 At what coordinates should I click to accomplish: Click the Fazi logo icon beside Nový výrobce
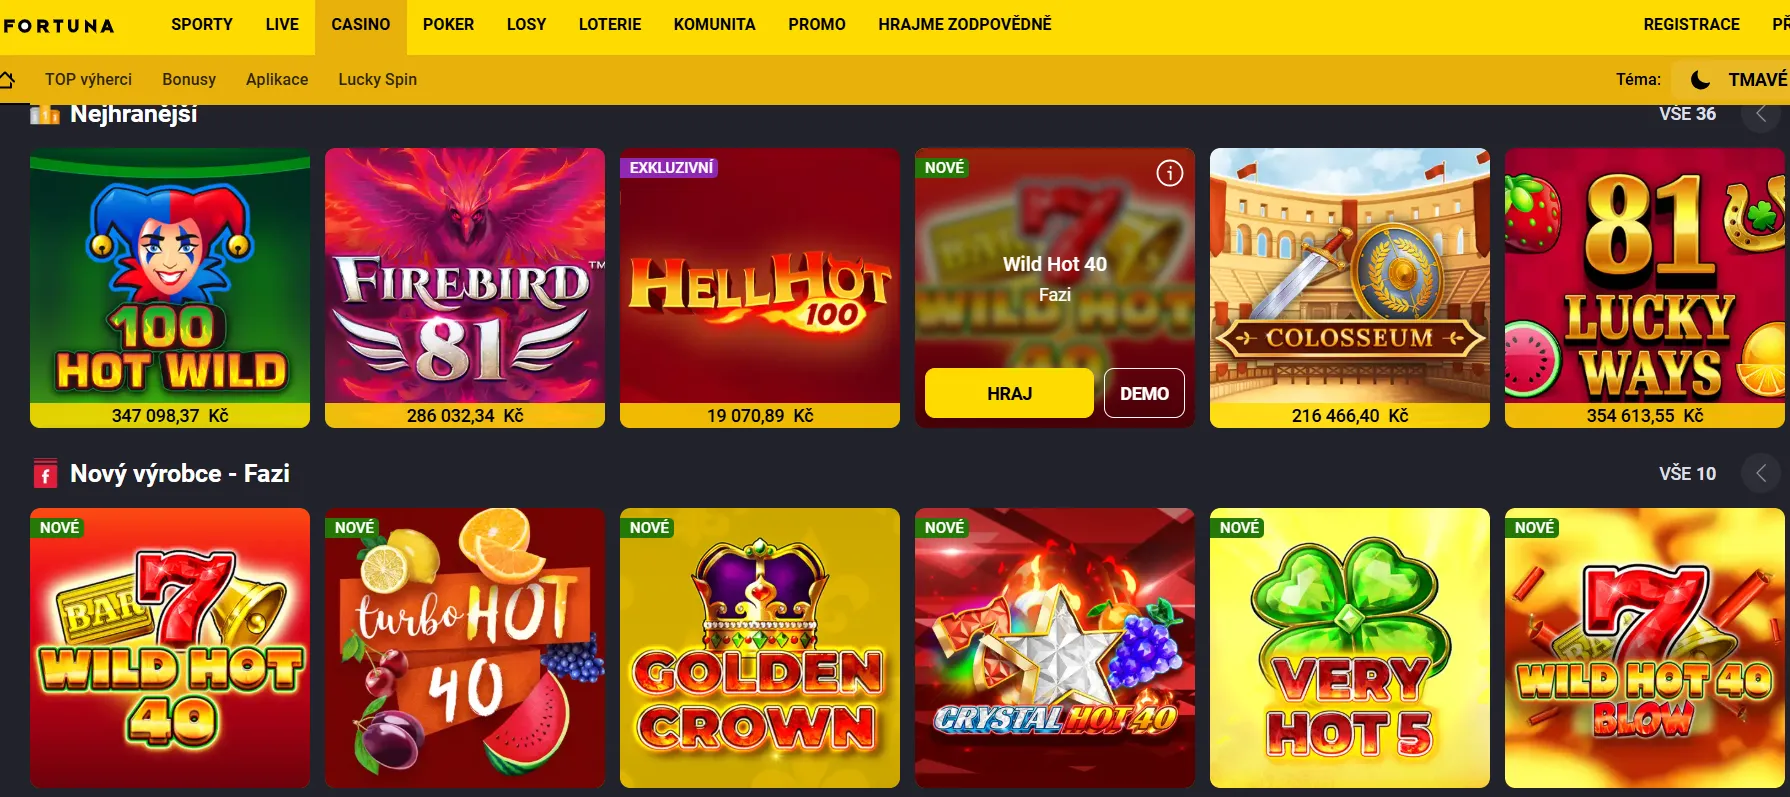tap(45, 474)
